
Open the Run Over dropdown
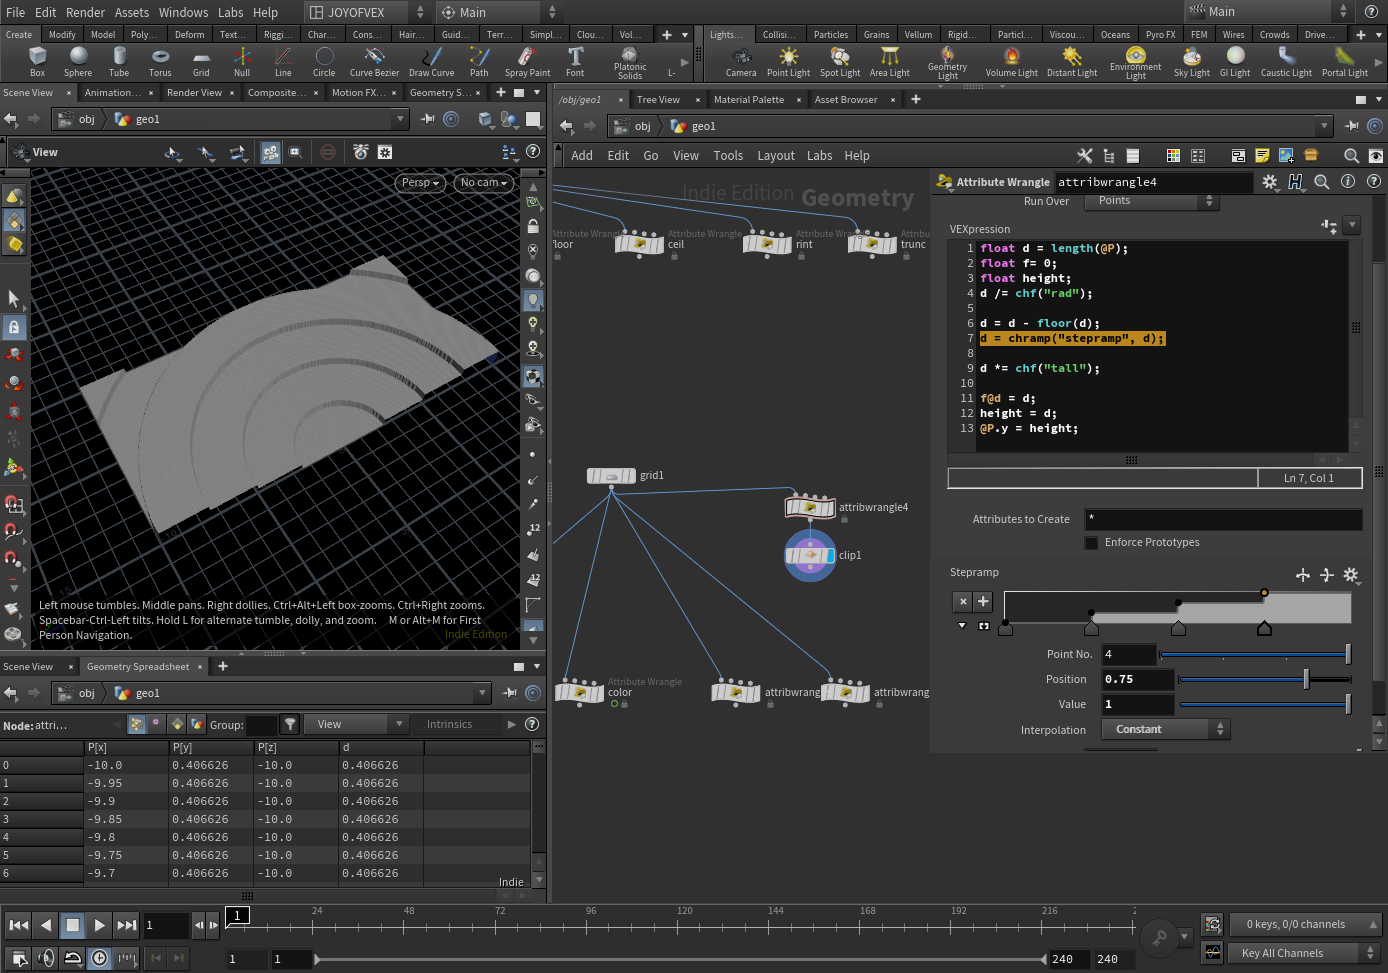tap(1154, 201)
